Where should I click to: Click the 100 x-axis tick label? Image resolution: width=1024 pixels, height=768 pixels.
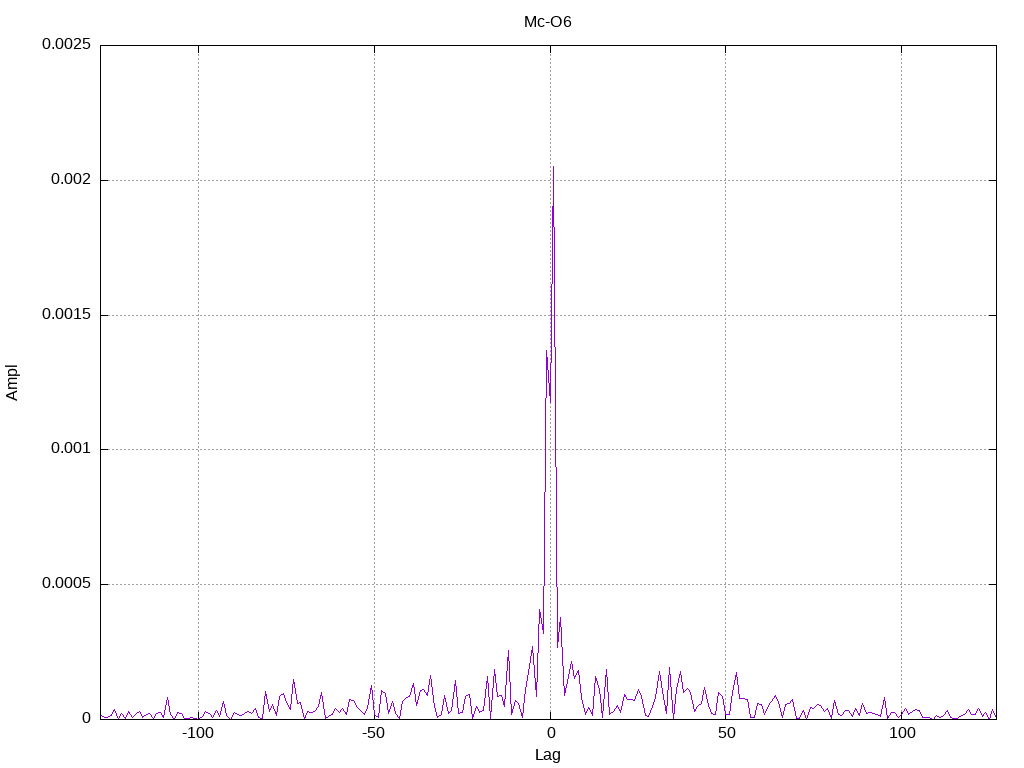[902, 733]
